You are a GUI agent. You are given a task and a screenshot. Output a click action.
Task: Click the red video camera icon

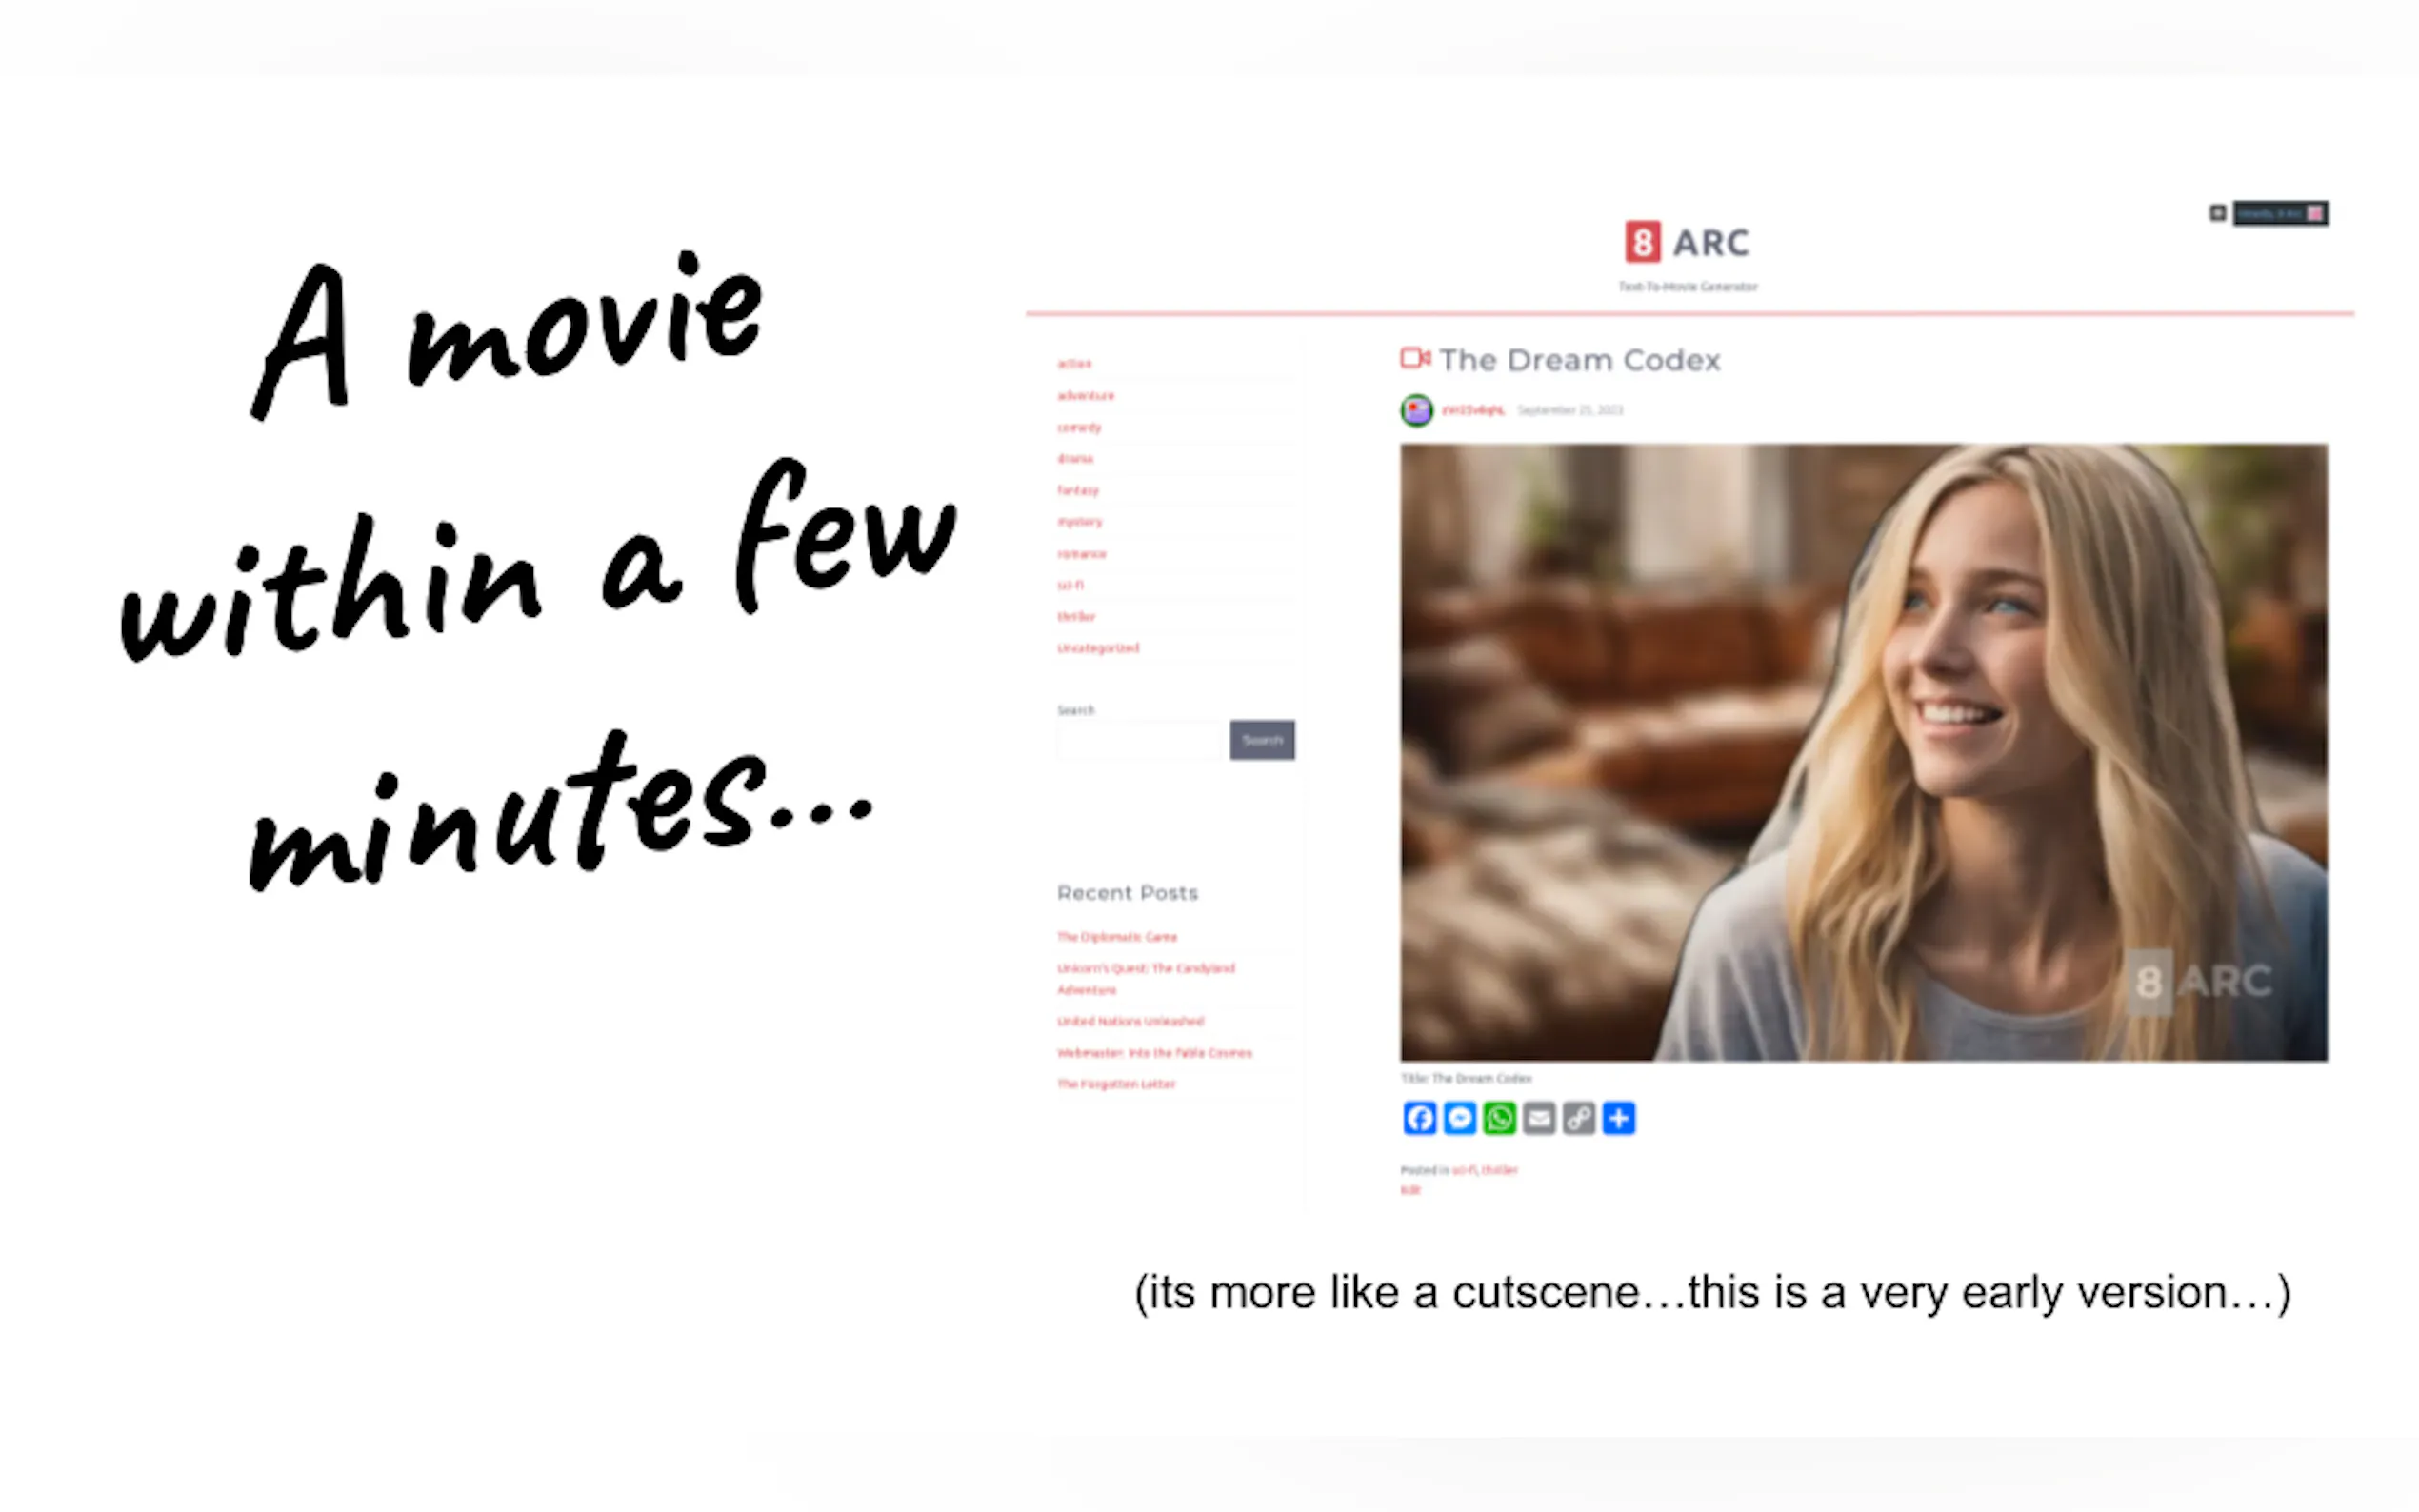tap(1414, 358)
